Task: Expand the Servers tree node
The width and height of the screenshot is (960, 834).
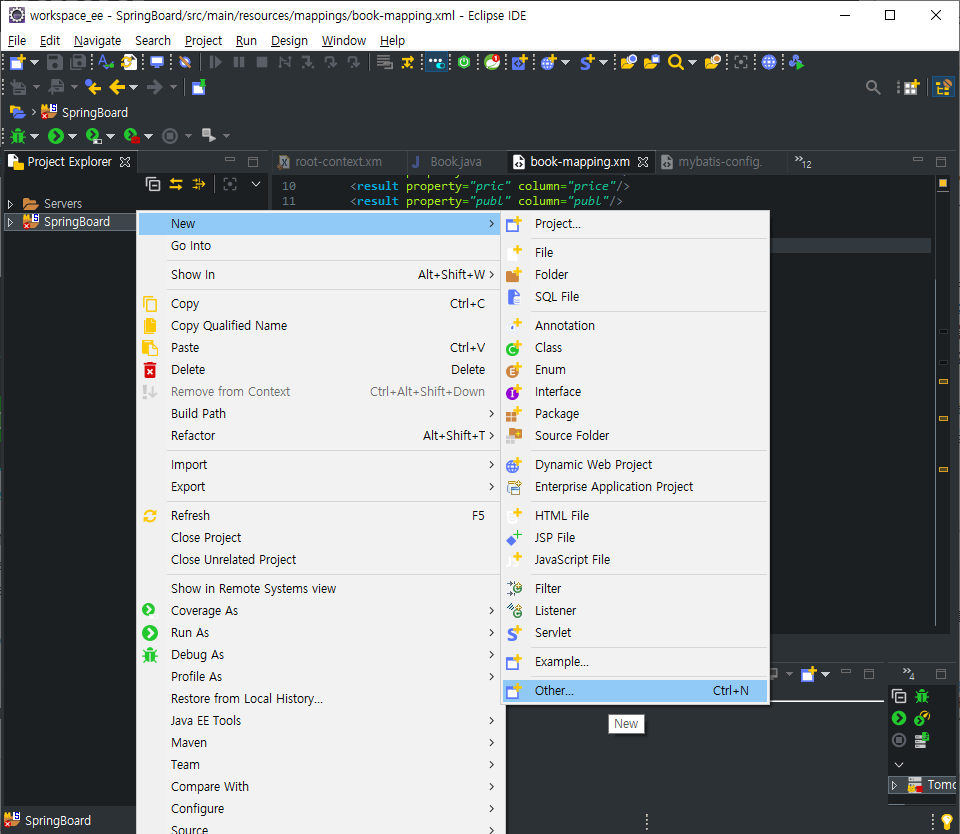Action: tap(10, 204)
